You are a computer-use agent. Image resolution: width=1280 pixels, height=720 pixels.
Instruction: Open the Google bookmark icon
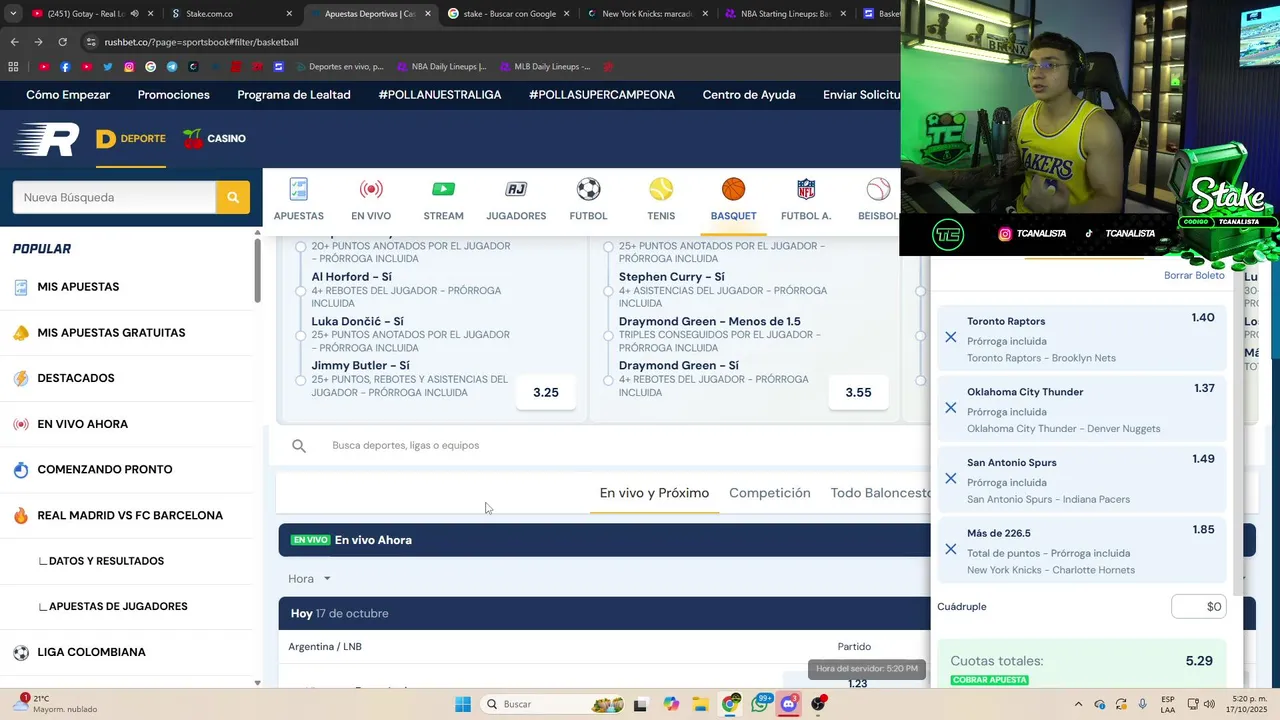pyautogui.click(x=150, y=67)
